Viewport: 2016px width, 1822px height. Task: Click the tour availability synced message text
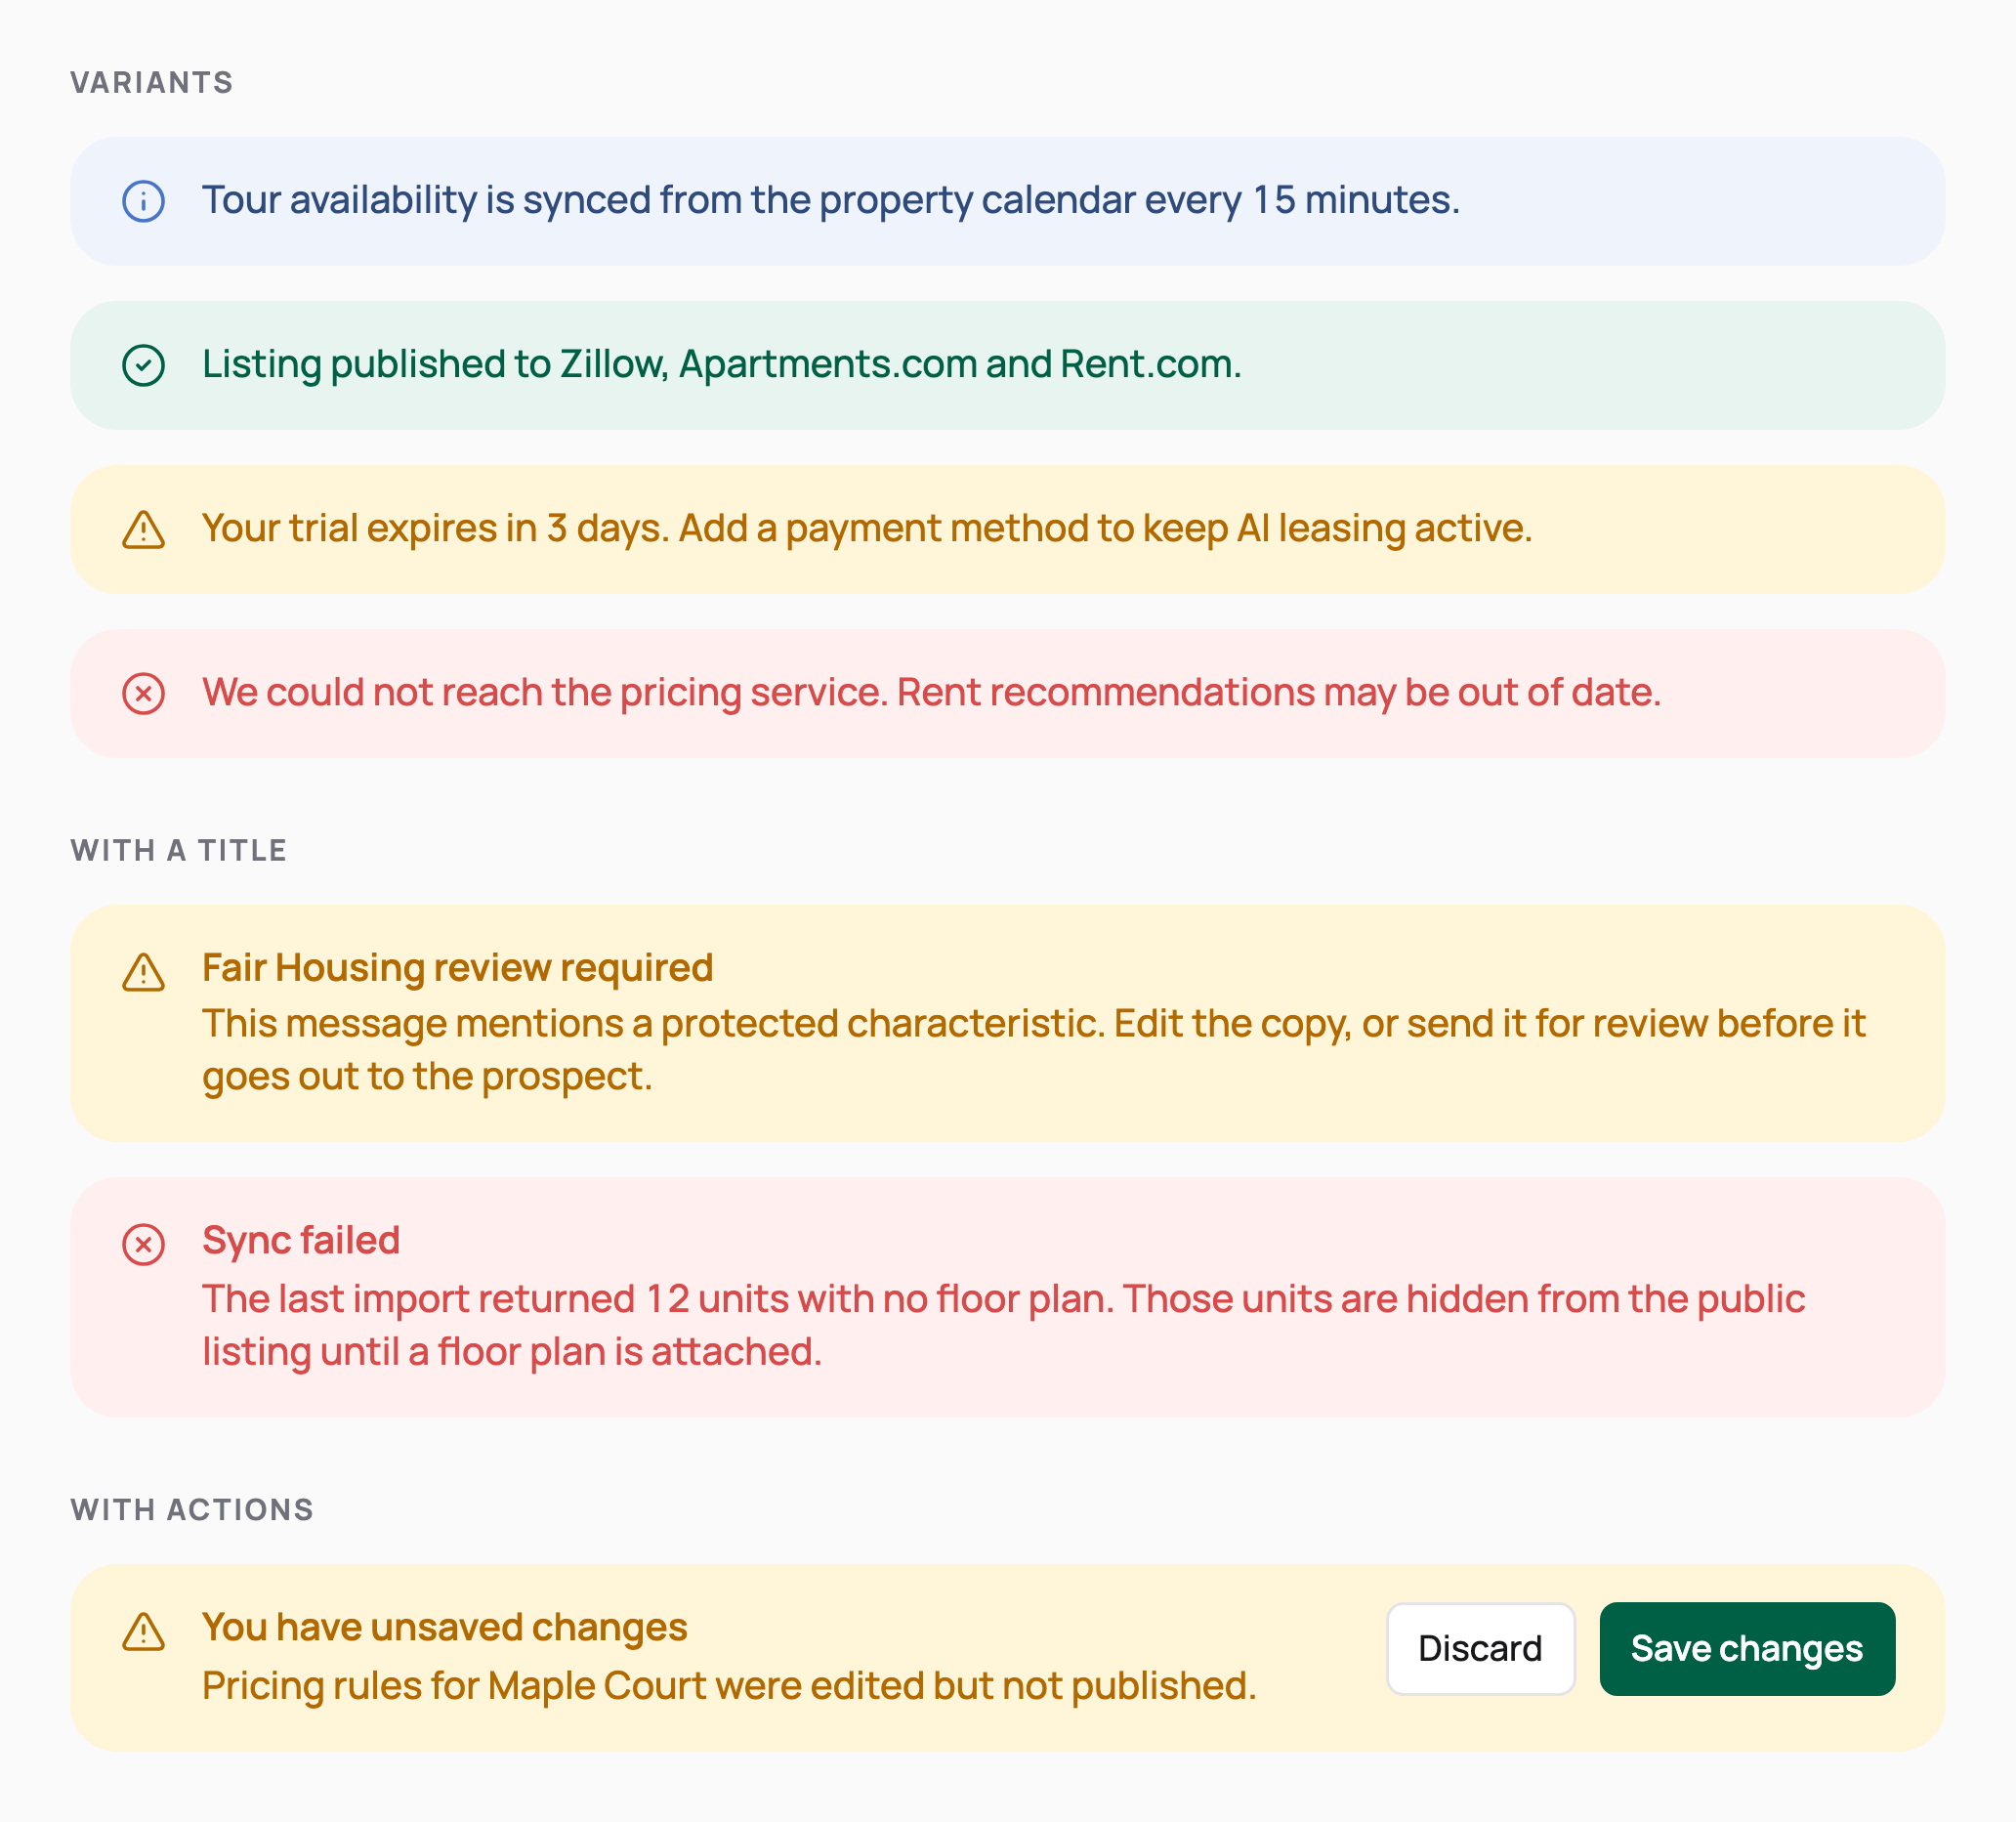(831, 200)
